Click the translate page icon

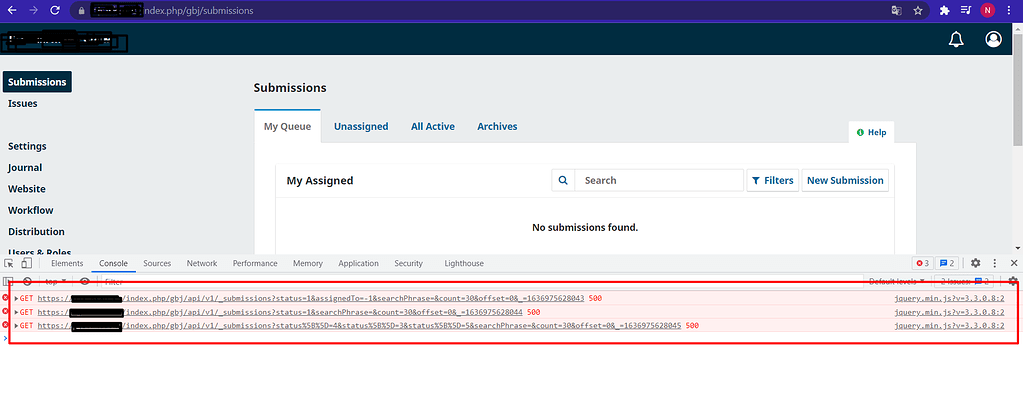click(895, 11)
